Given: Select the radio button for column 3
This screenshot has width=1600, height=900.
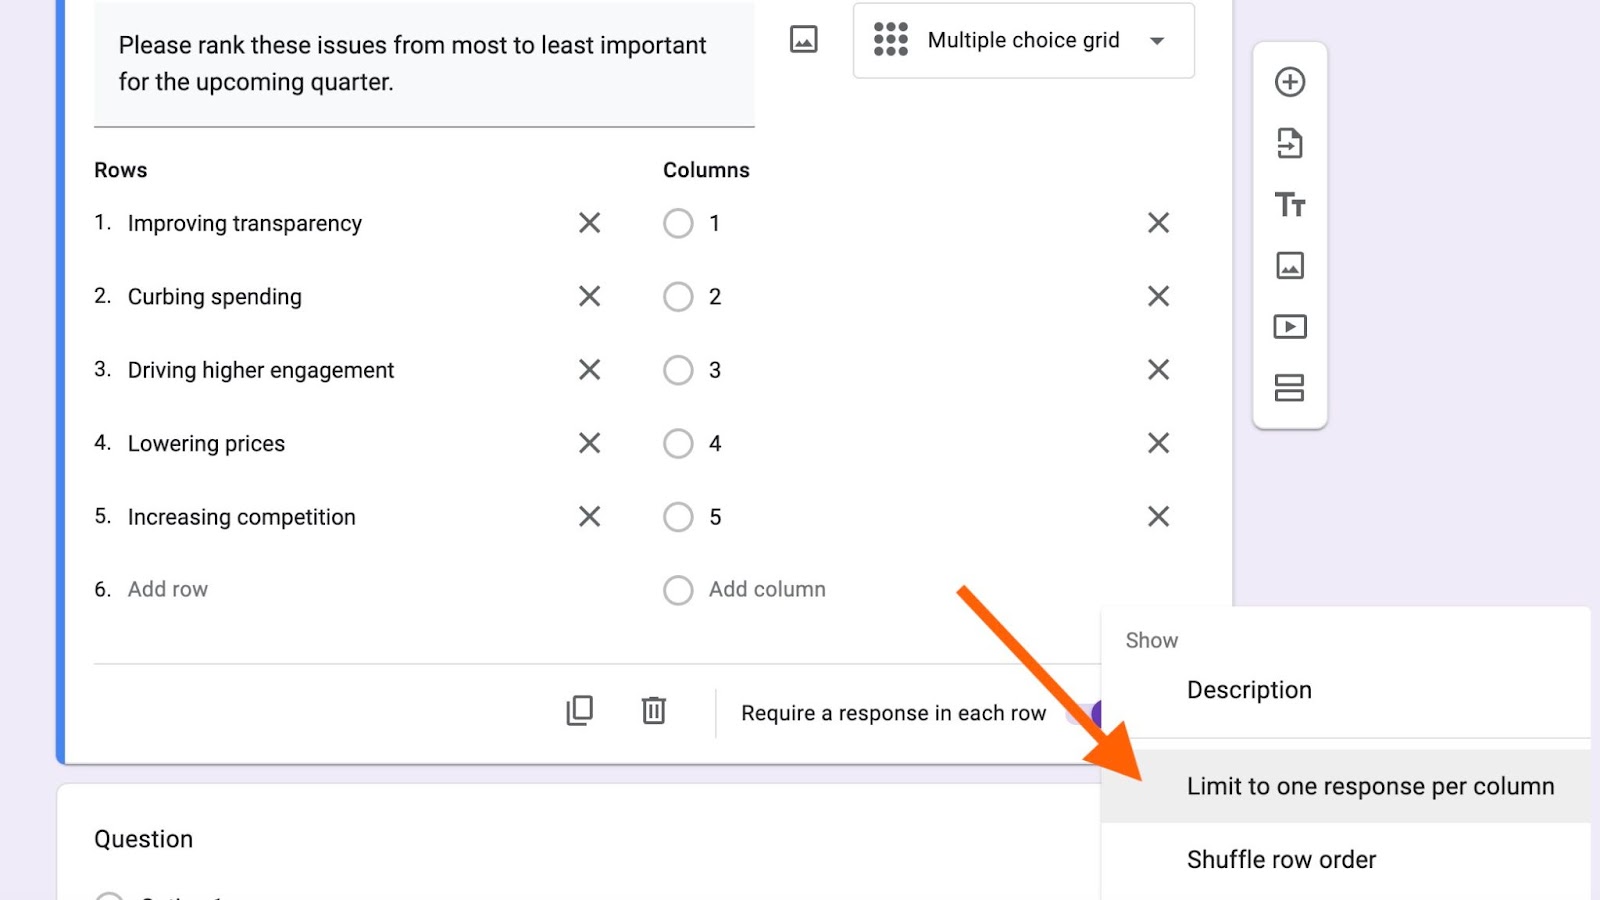Looking at the screenshot, I should tap(678, 370).
